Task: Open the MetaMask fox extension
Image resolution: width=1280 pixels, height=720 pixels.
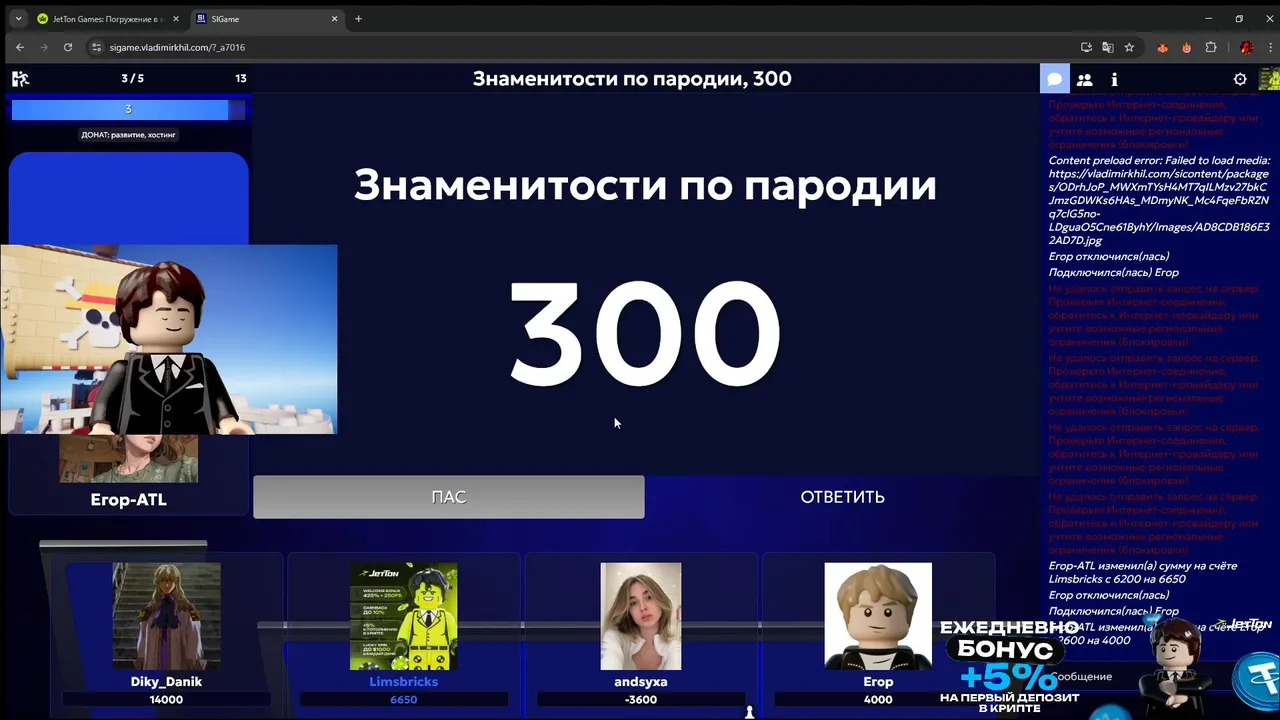Action: [1163, 47]
